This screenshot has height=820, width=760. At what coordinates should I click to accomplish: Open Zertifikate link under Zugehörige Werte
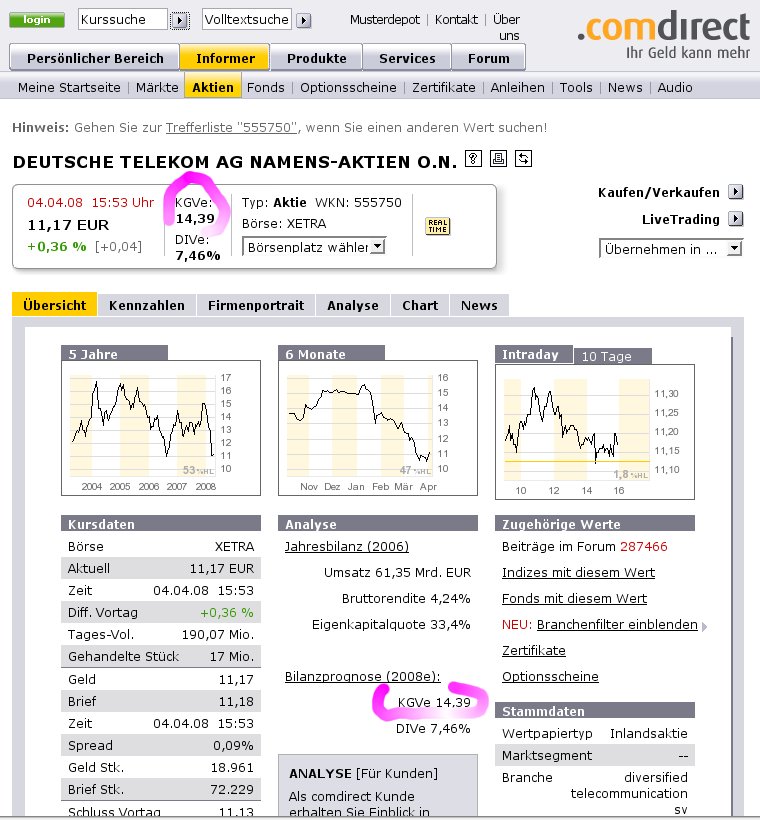[x=534, y=651]
